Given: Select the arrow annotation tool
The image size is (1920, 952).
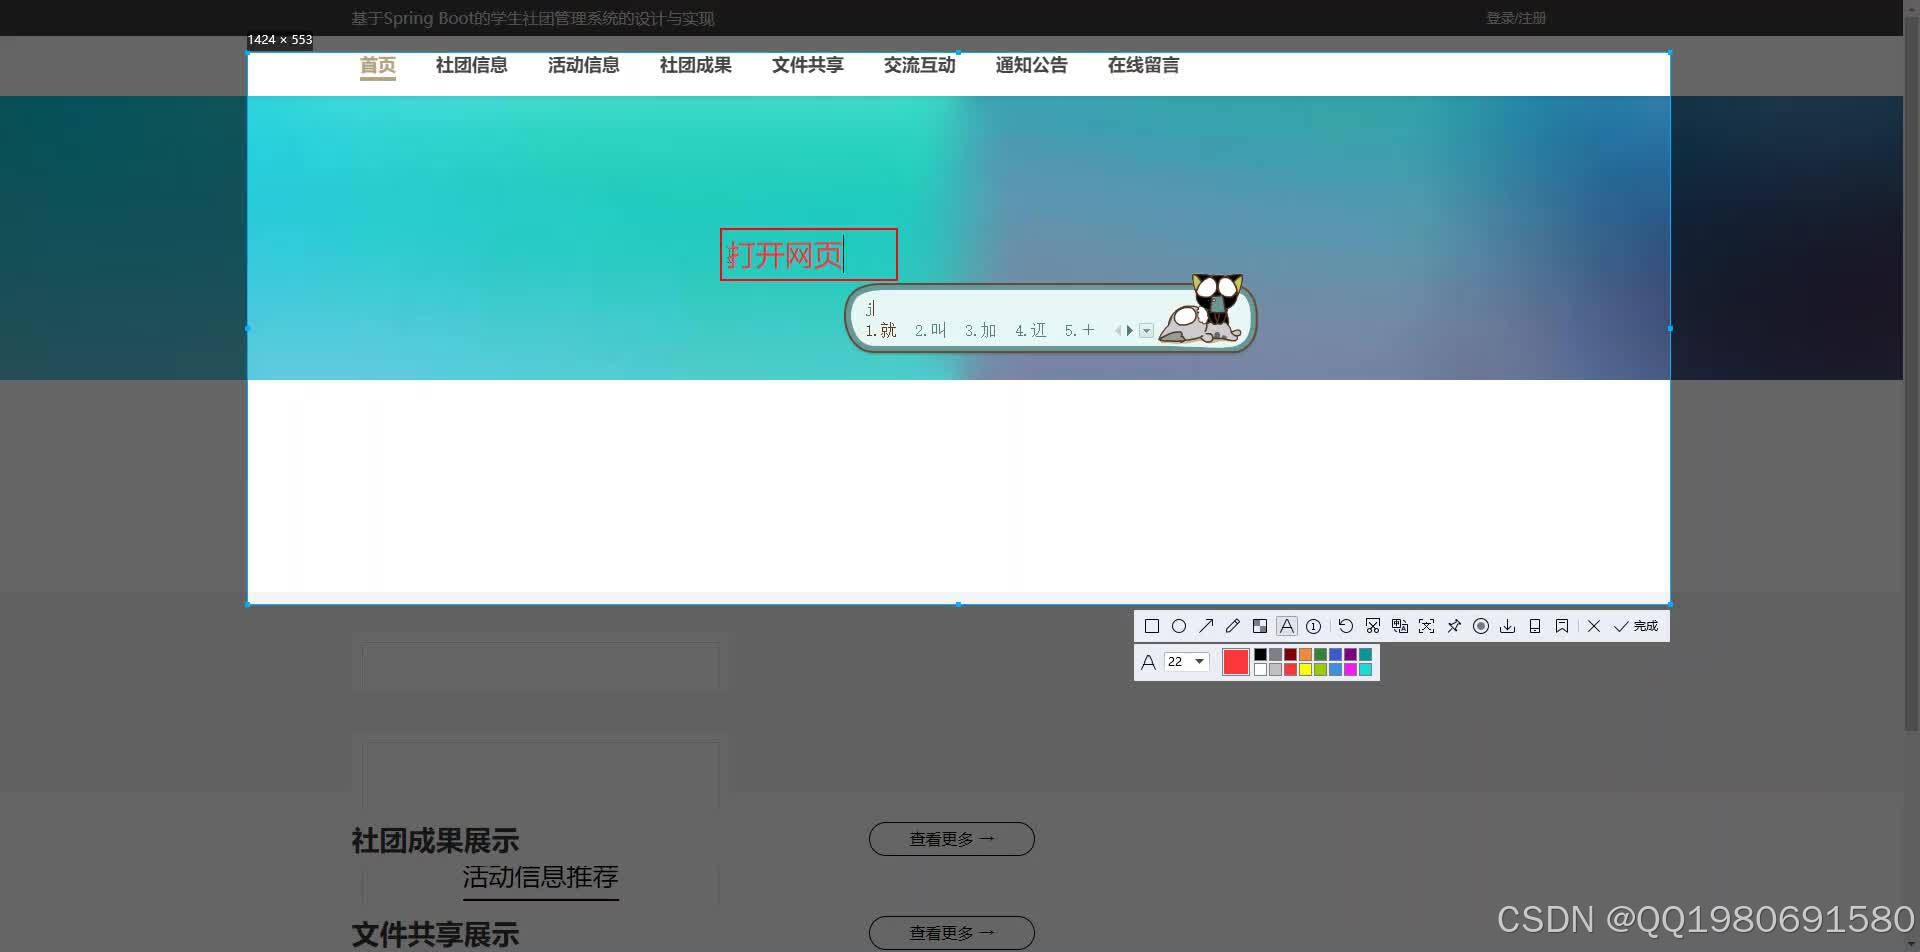Looking at the screenshot, I should pyautogui.click(x=1207, y=625).
